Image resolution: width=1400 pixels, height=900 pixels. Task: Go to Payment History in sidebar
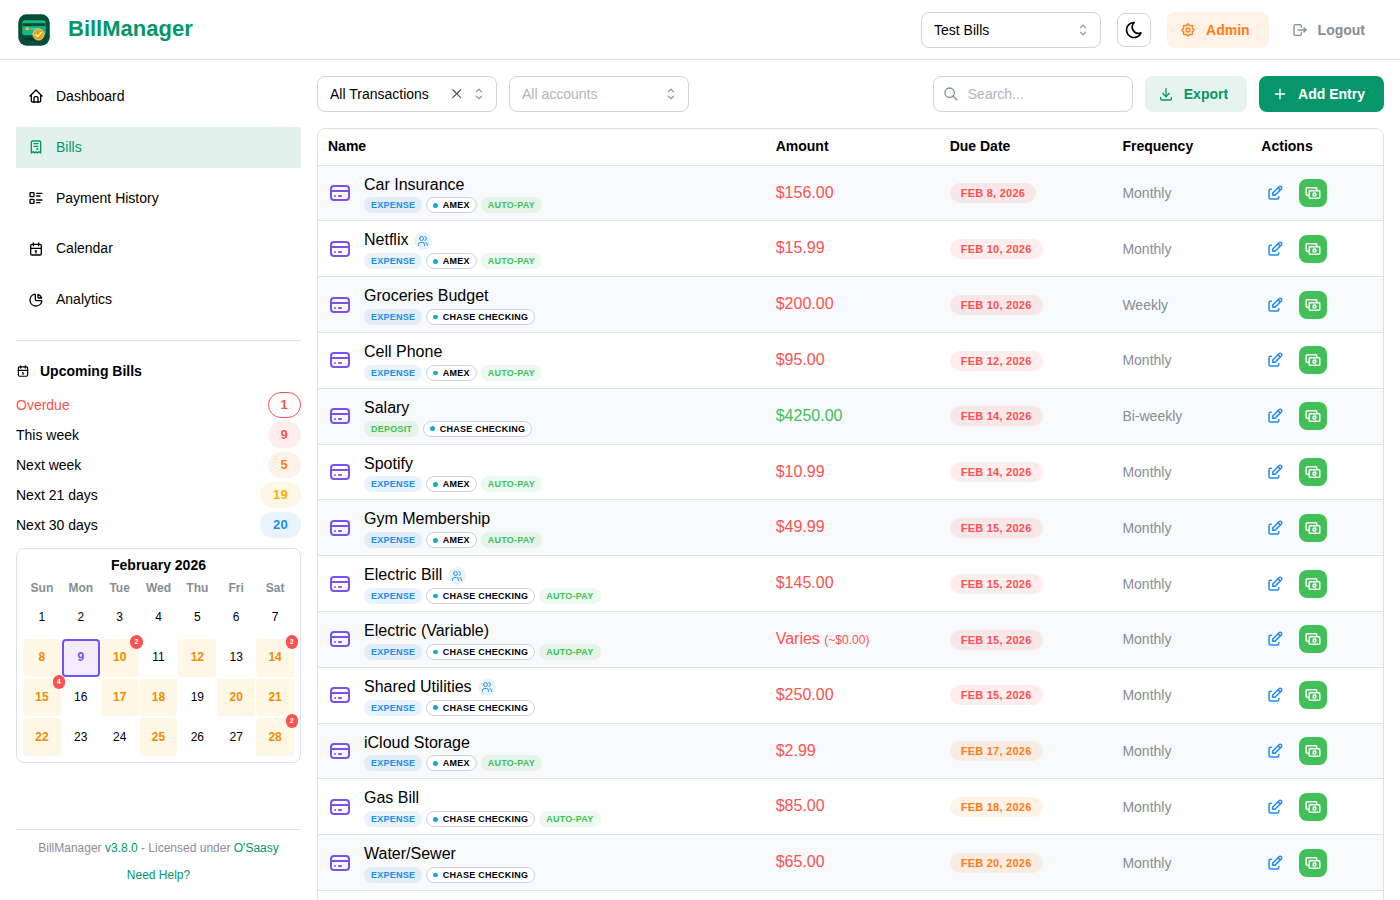[107, 198]
